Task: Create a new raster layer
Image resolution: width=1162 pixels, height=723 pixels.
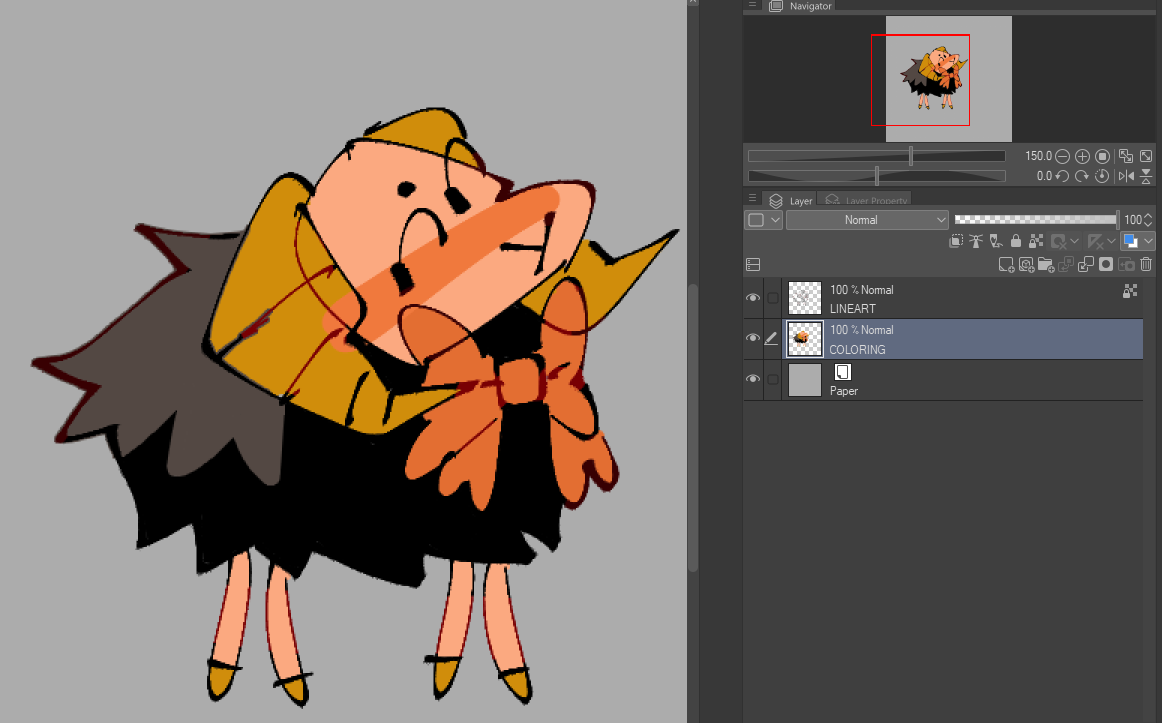Action: tap(1007, 265)
